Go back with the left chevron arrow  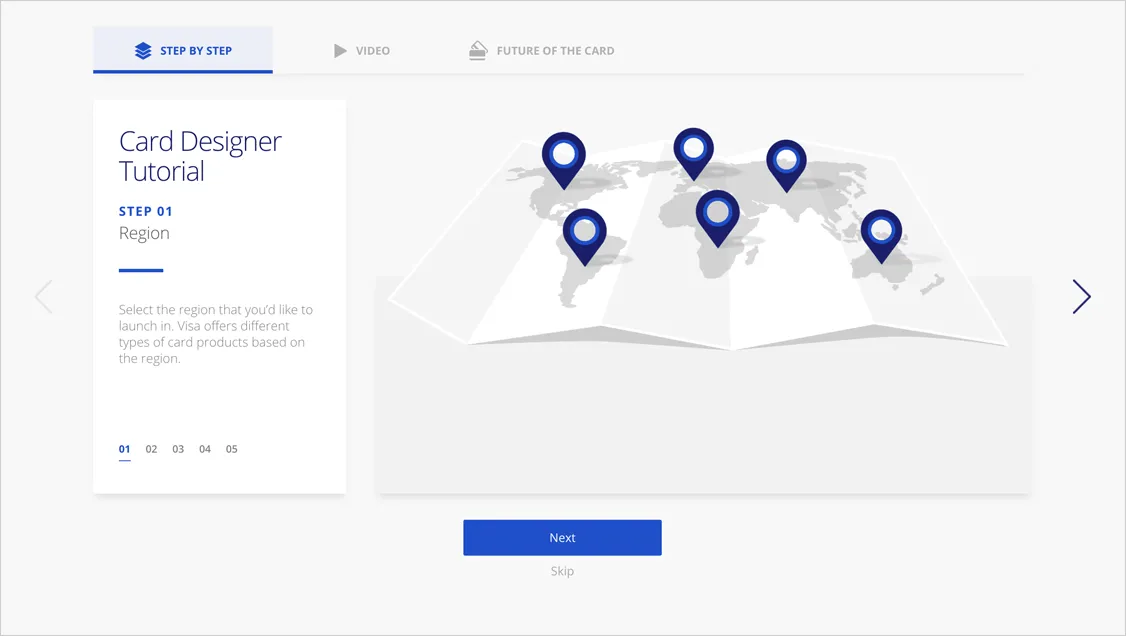click(x=45, y=296)
